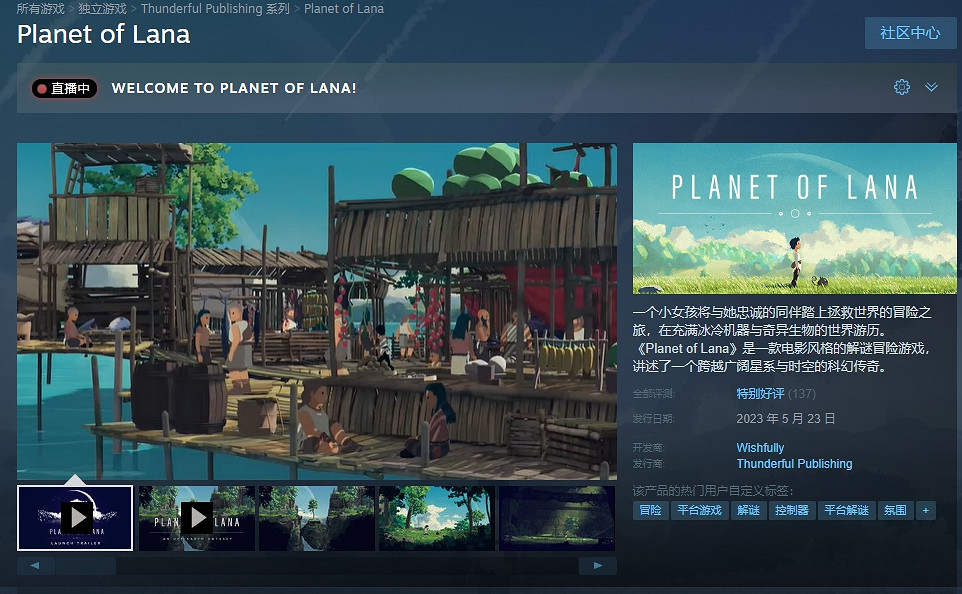Collapse the live broadcast panel chevron
The height and width of the screenshot is (594, 962).
pyautogui.click(x=931, y=87)
